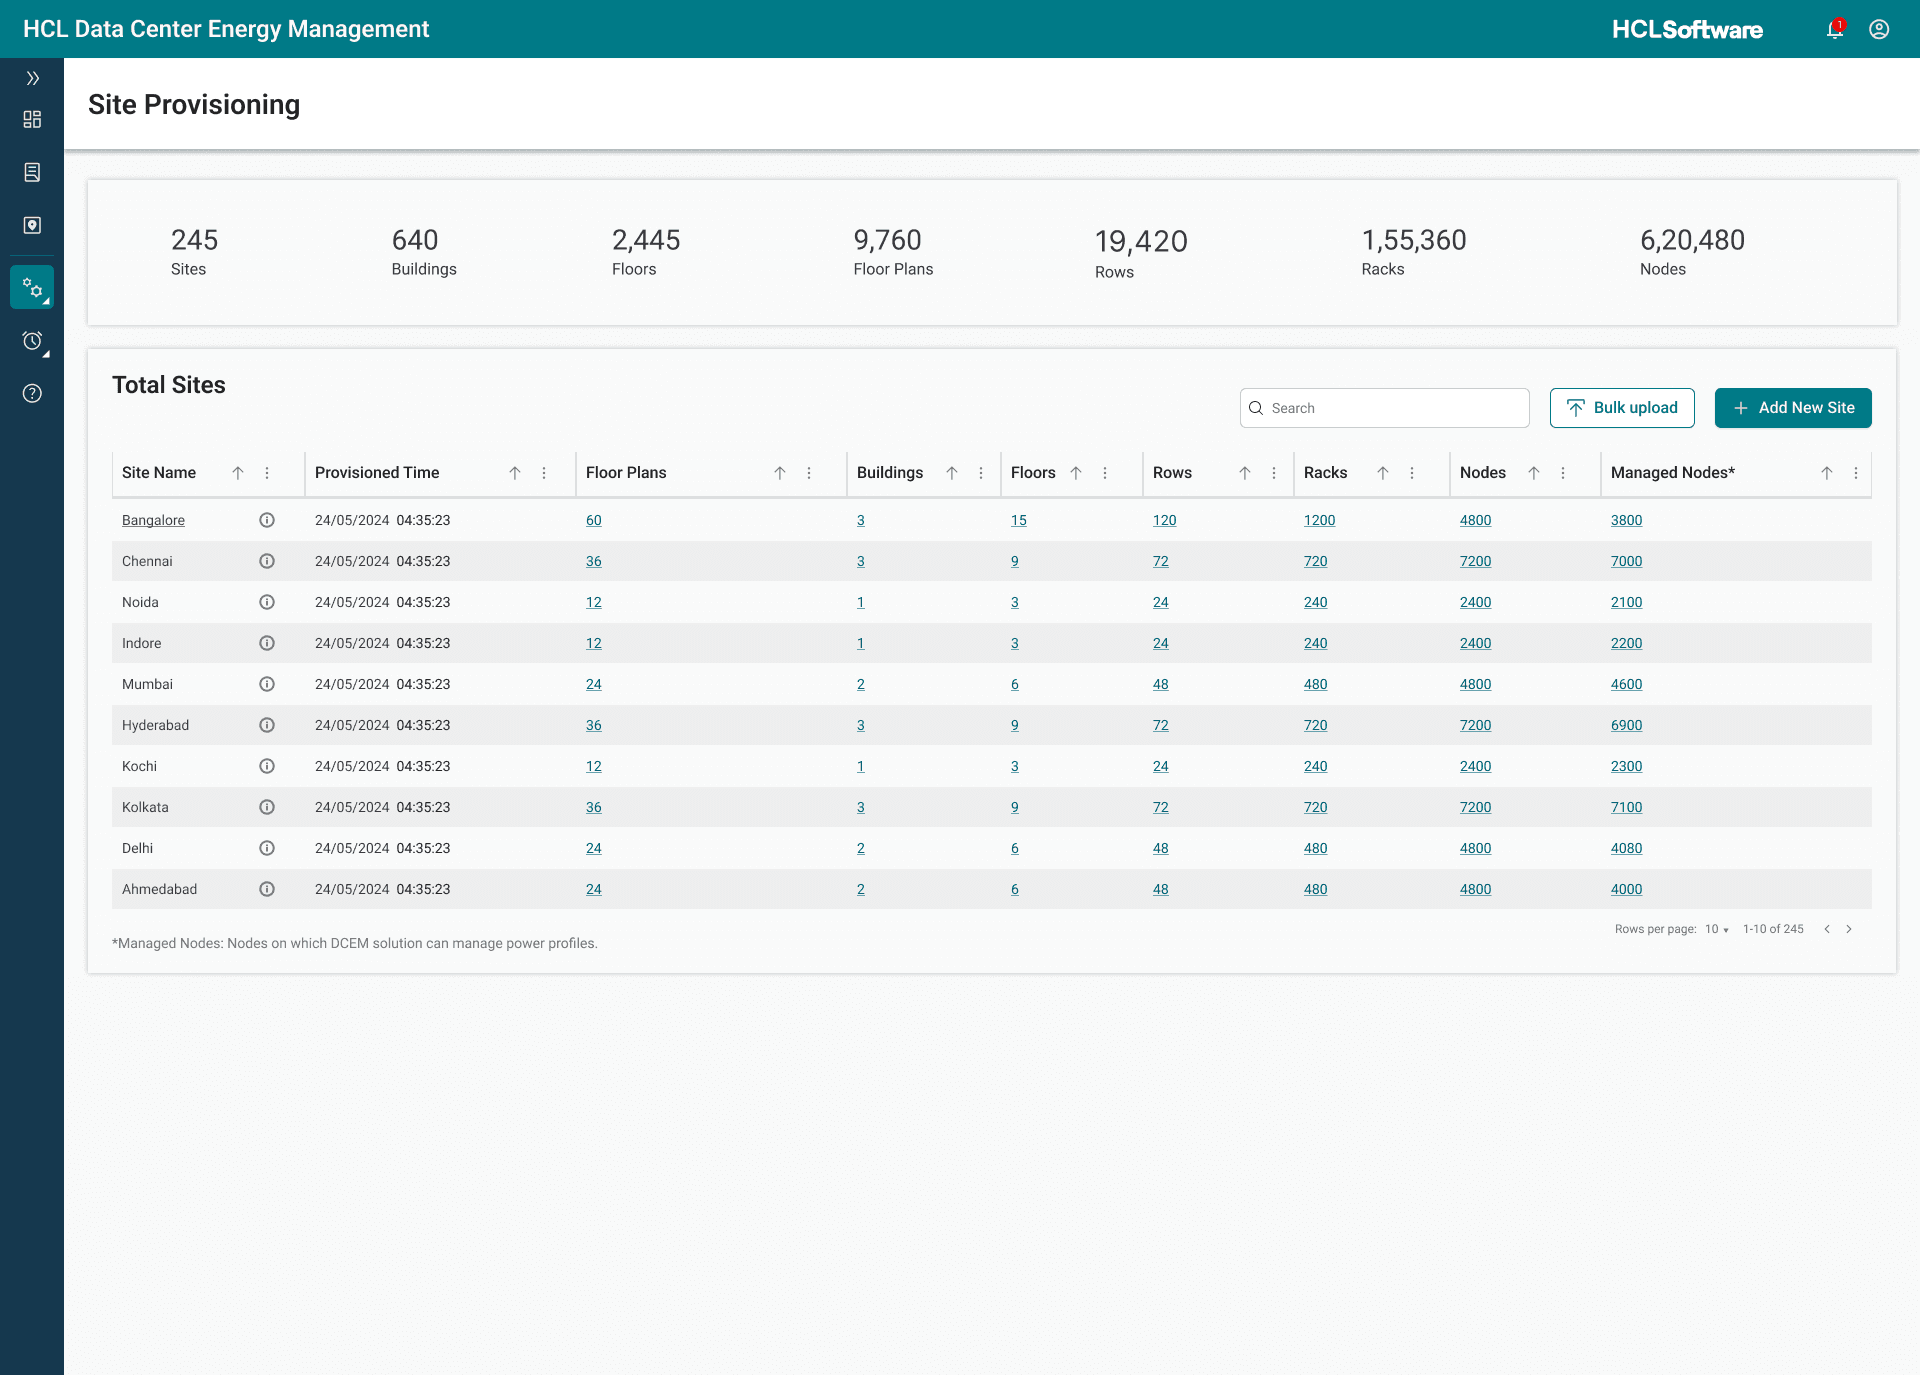Show info for Hyderabad site
1920x1375 pixels.
pos(267,725)
